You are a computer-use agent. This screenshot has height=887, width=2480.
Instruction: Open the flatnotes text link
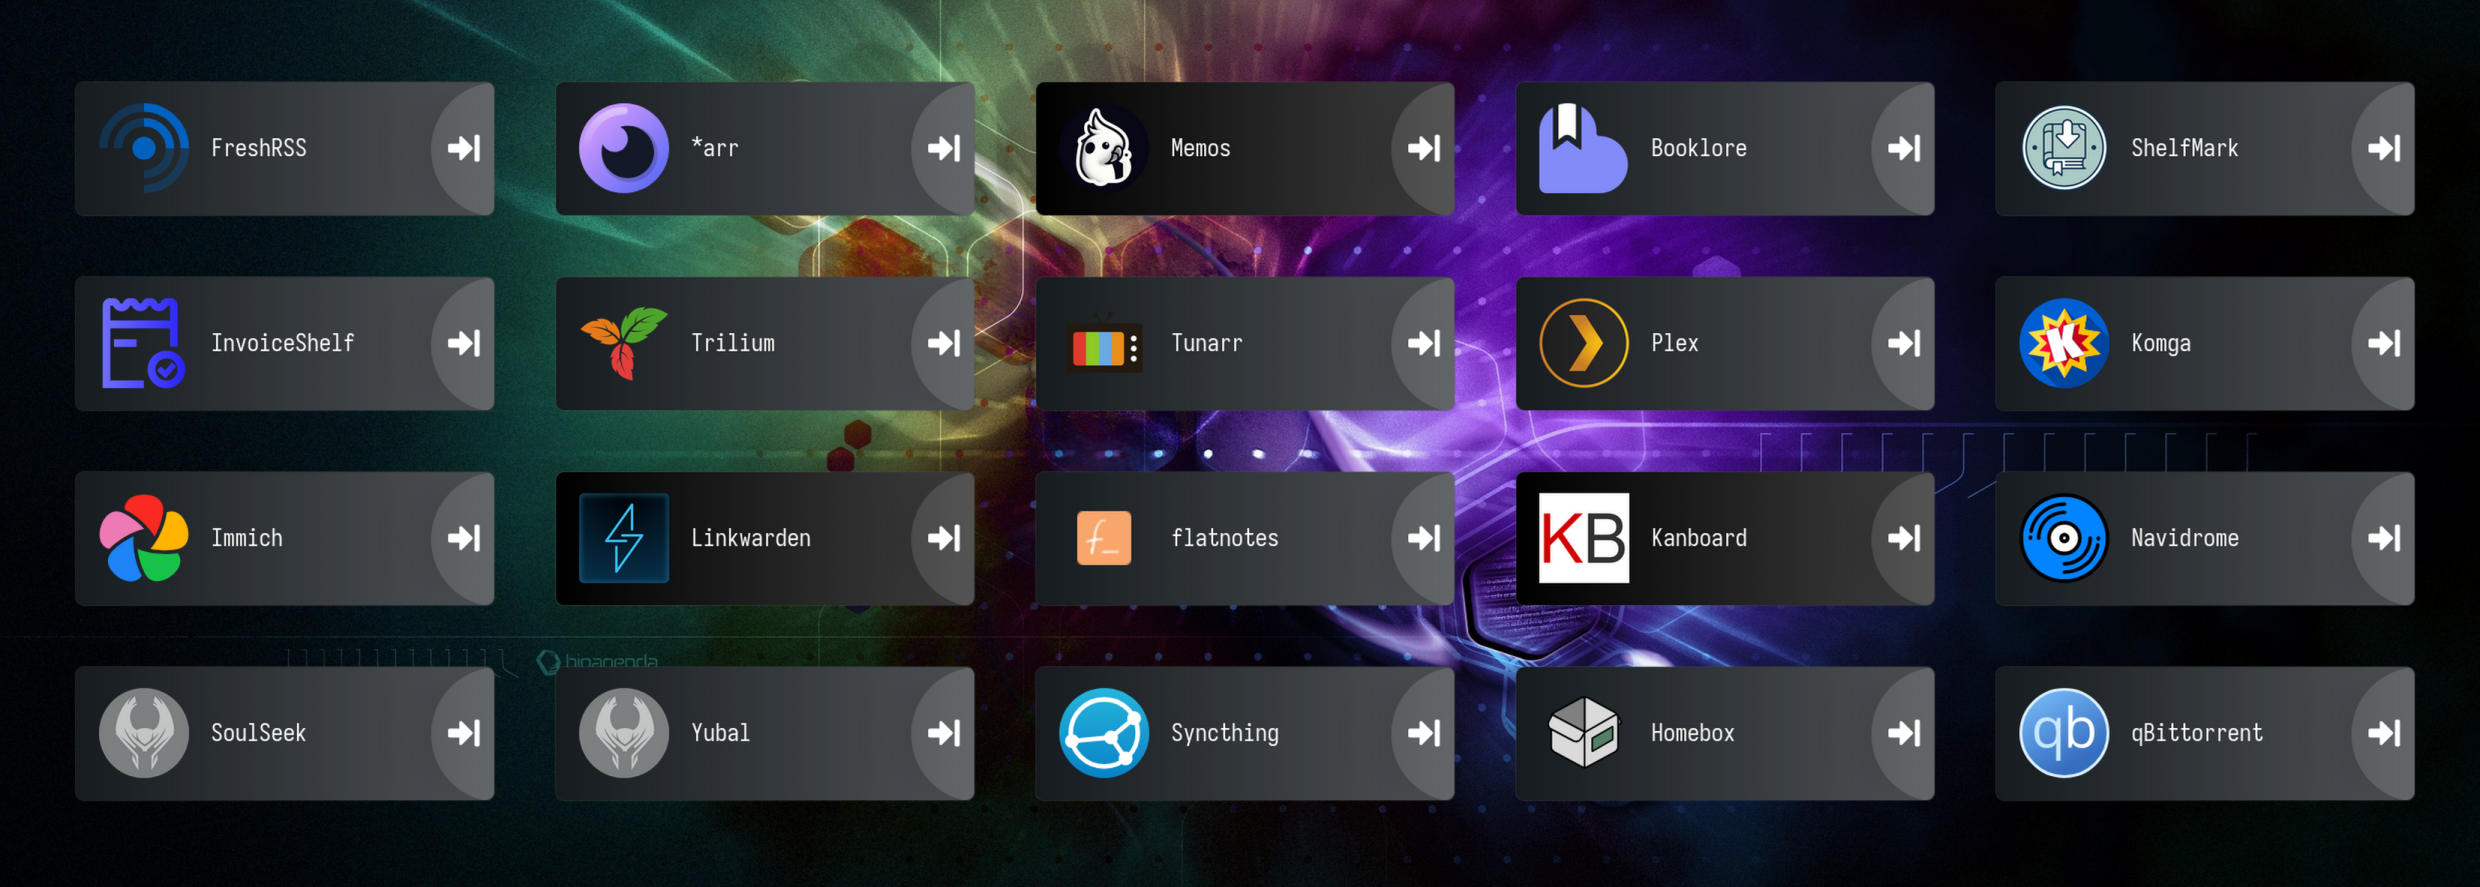[x=1224, y=538]
